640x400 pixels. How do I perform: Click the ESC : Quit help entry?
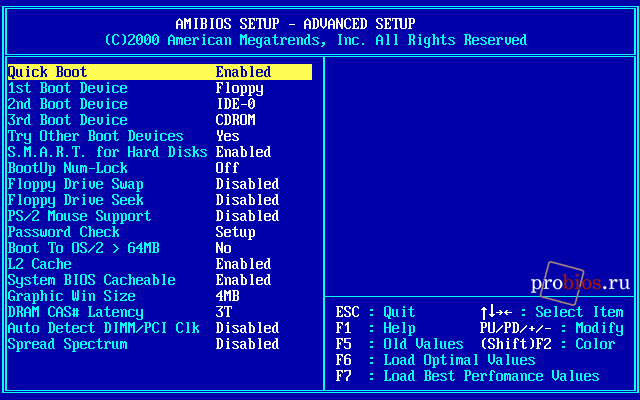(x=376, y=312)
